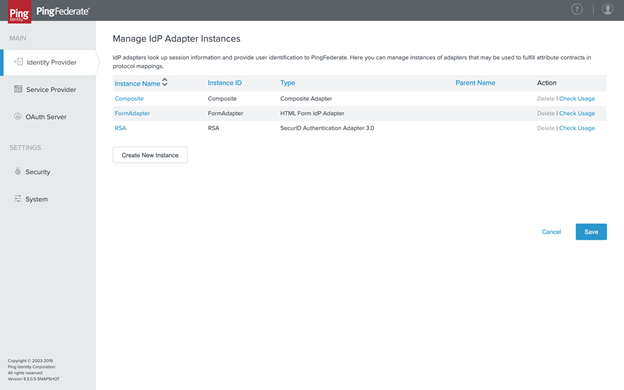The width and height of the screenshot is (624, 390).
Task: Open the Identity Provider menu
Action: coord(48,62)
